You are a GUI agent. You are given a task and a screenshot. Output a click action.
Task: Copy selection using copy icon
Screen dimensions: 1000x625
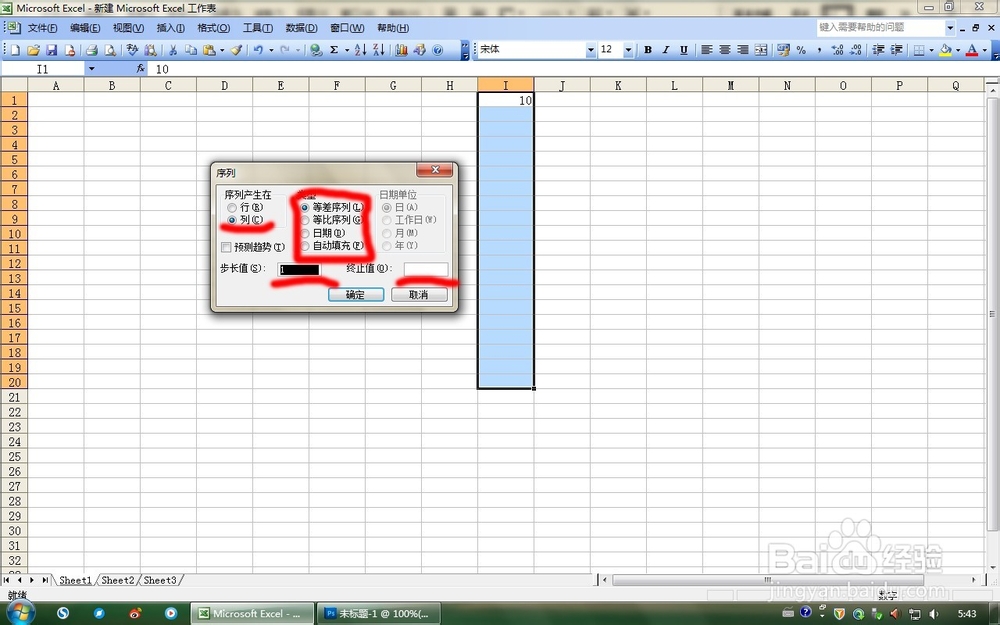[x=191, y=50]
